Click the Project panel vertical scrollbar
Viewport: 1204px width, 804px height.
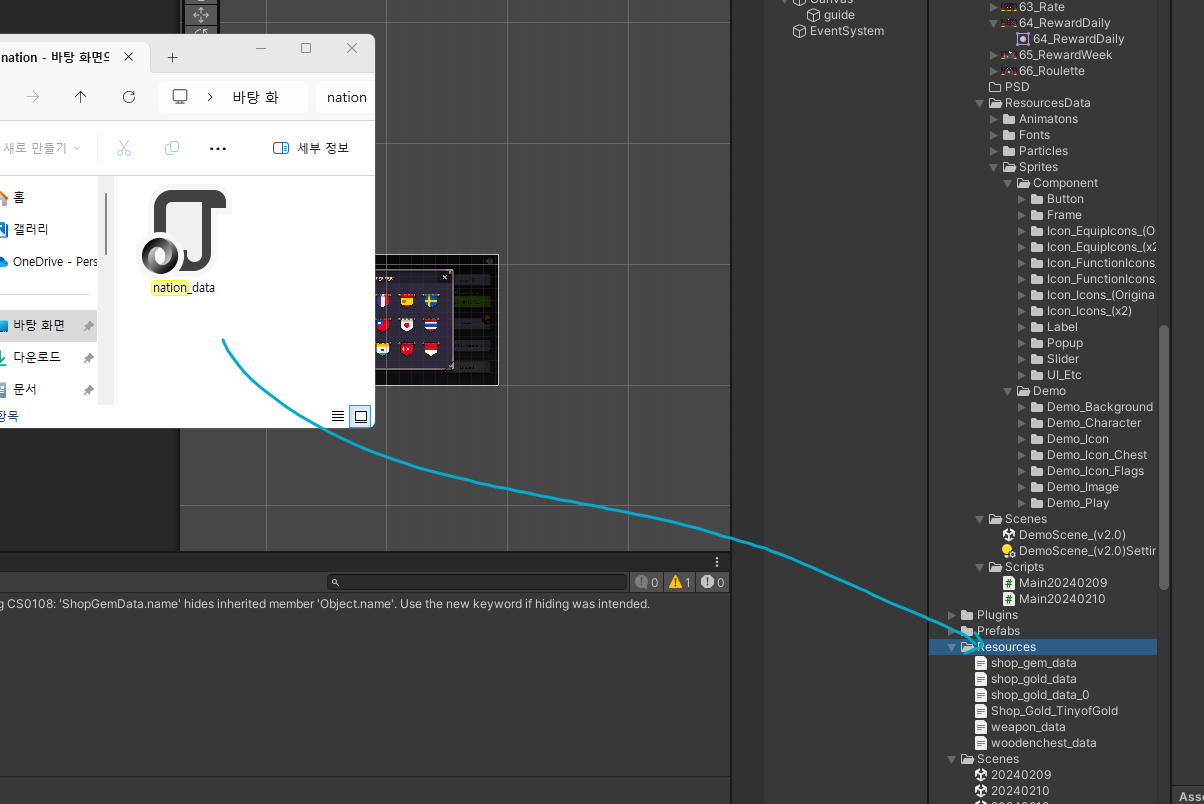coord(1163,456)
